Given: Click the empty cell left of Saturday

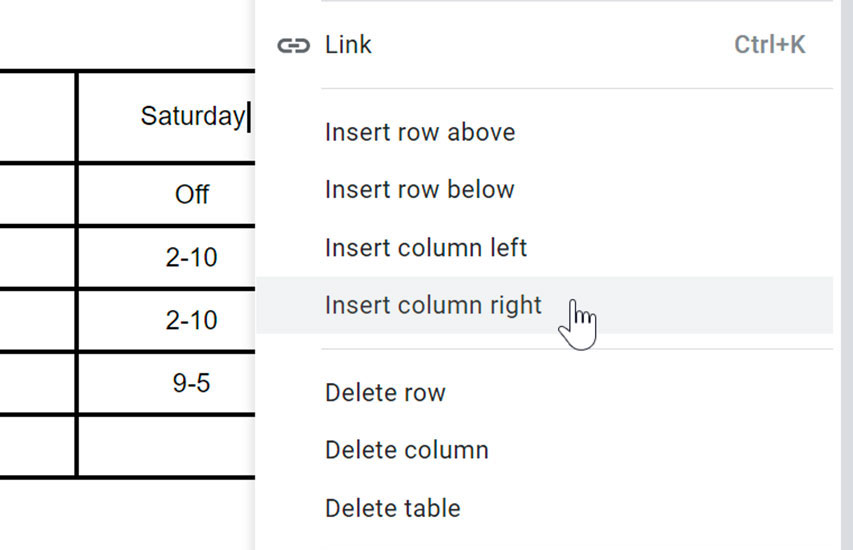Looking at the screenshot, I should [36, 117].
